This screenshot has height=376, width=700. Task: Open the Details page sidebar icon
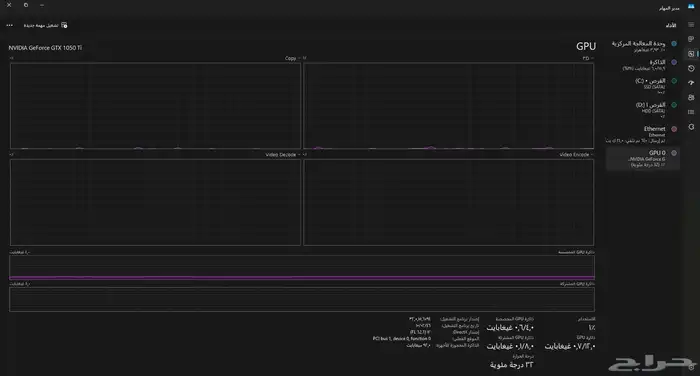[x=691, y=112]
